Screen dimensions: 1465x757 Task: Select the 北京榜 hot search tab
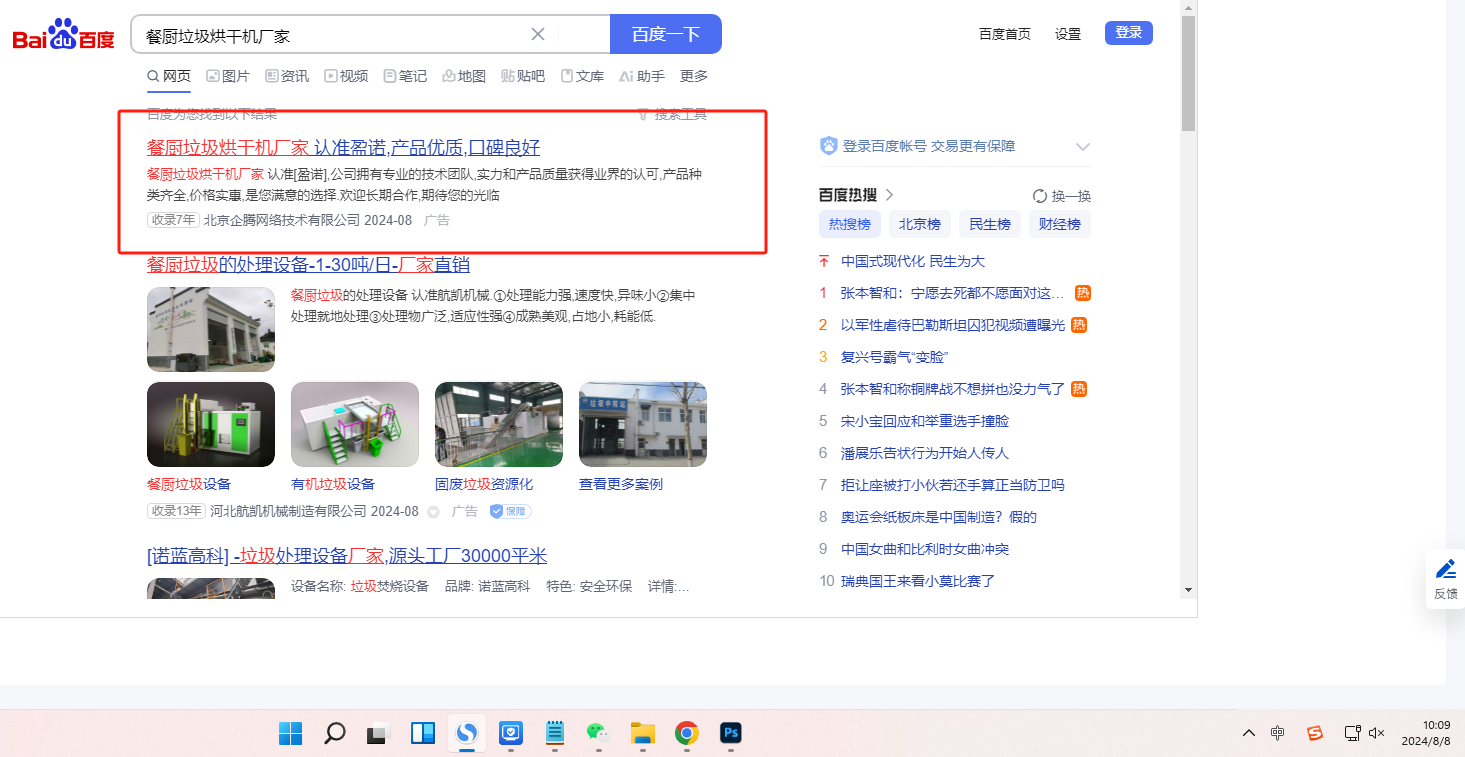[919, 224]
